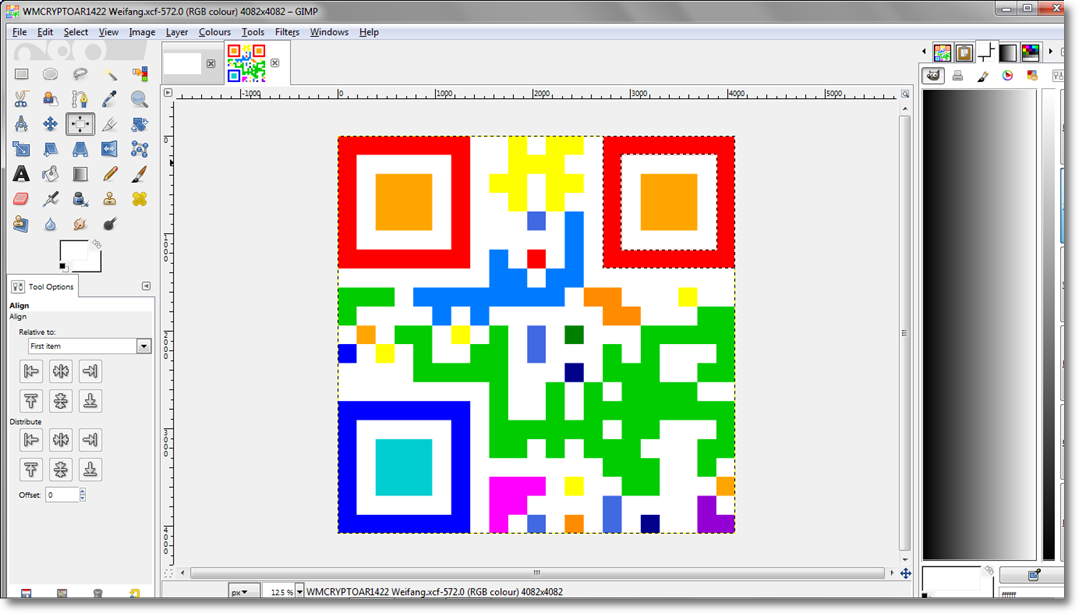Viewport: 1080px width, 615px height.
Task: Show earlier dock tabs with left arrow
Action: (x=924, y=52)
